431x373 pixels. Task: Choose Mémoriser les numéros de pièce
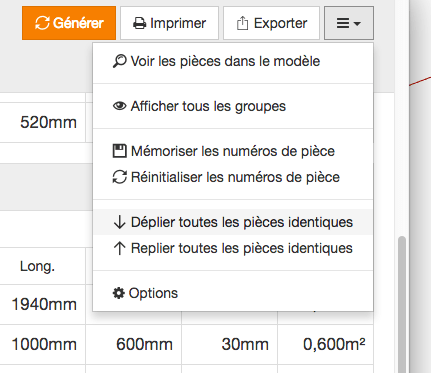pyautogui.click(x=233, y=151)
